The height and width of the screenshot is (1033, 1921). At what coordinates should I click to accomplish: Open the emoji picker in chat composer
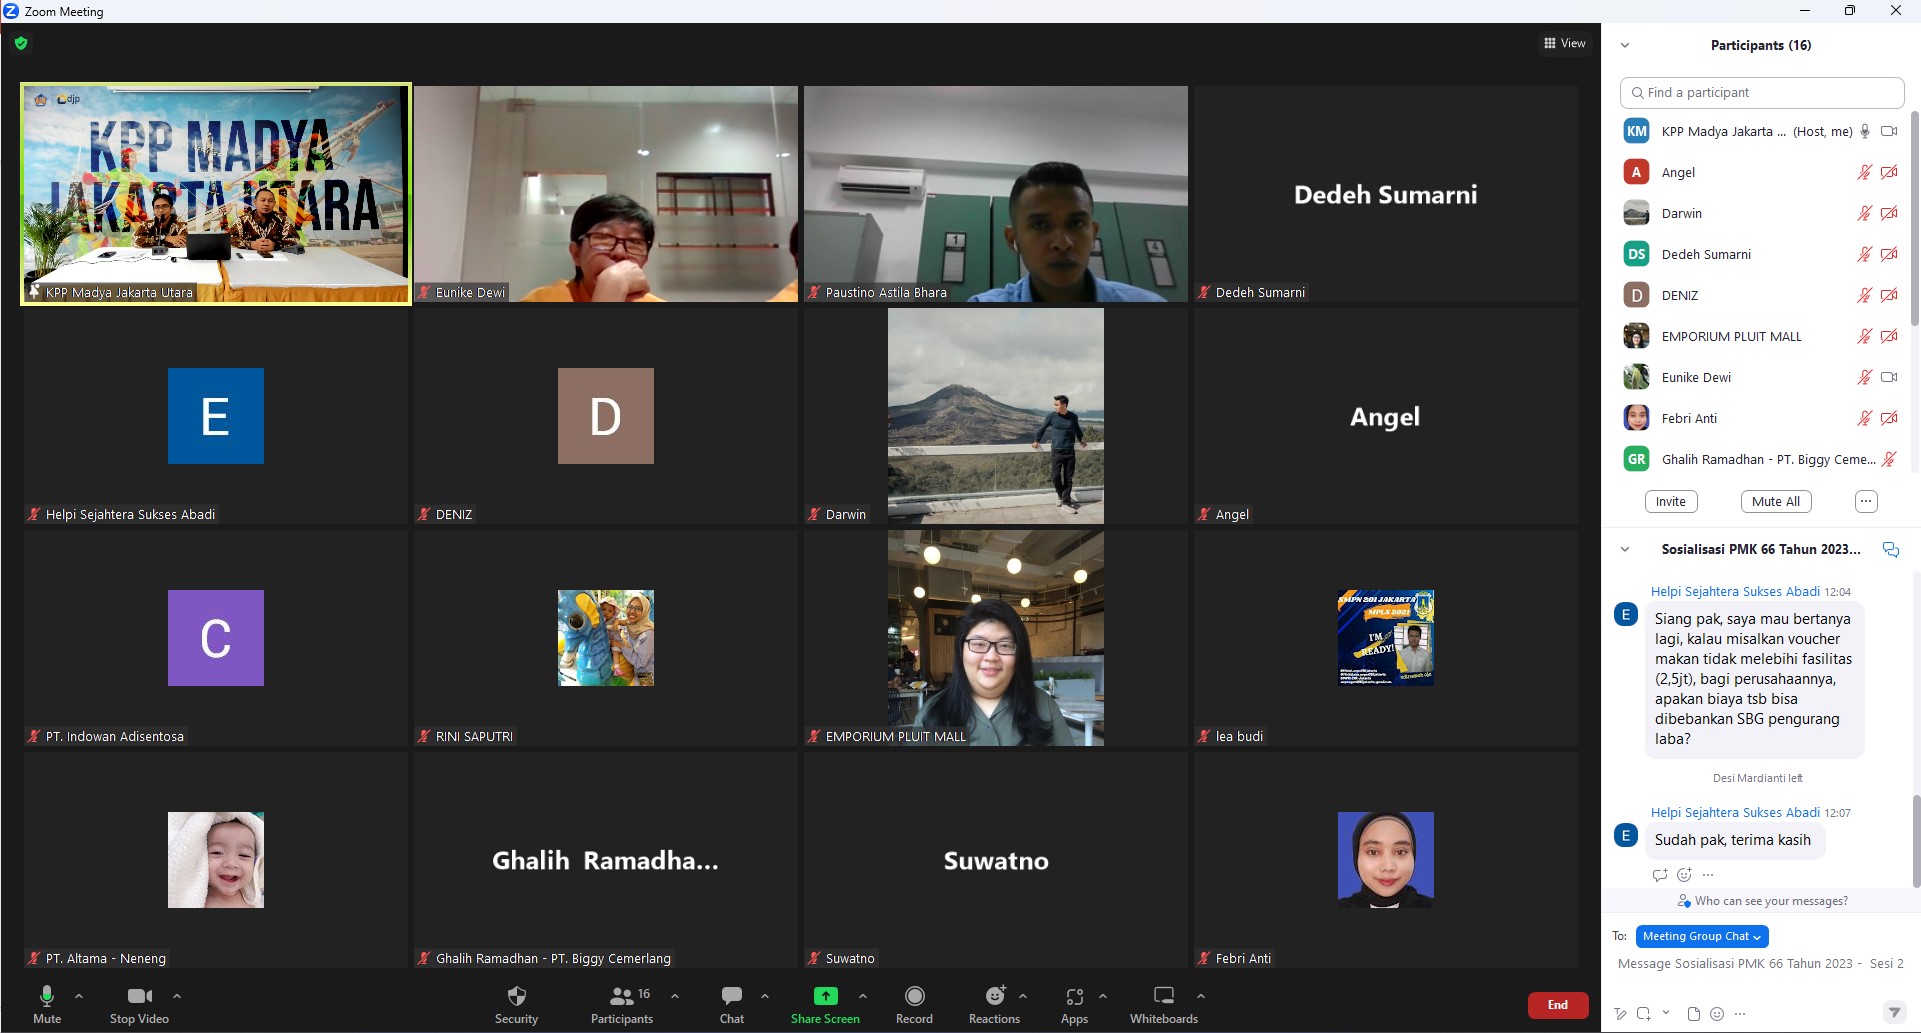coord(1717,1013)
